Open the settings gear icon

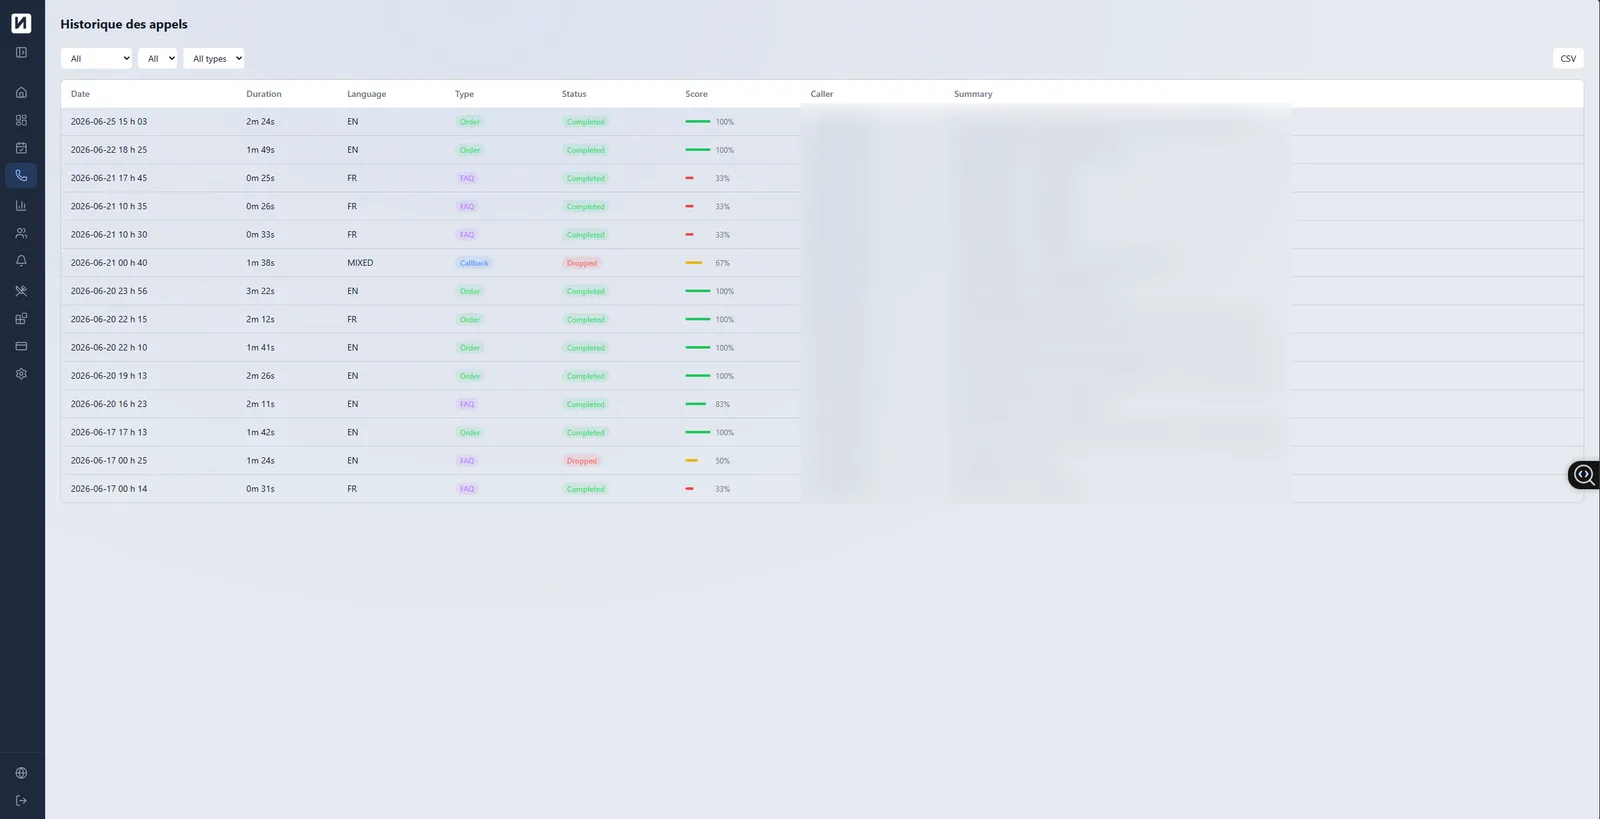[x=21, y=374]
